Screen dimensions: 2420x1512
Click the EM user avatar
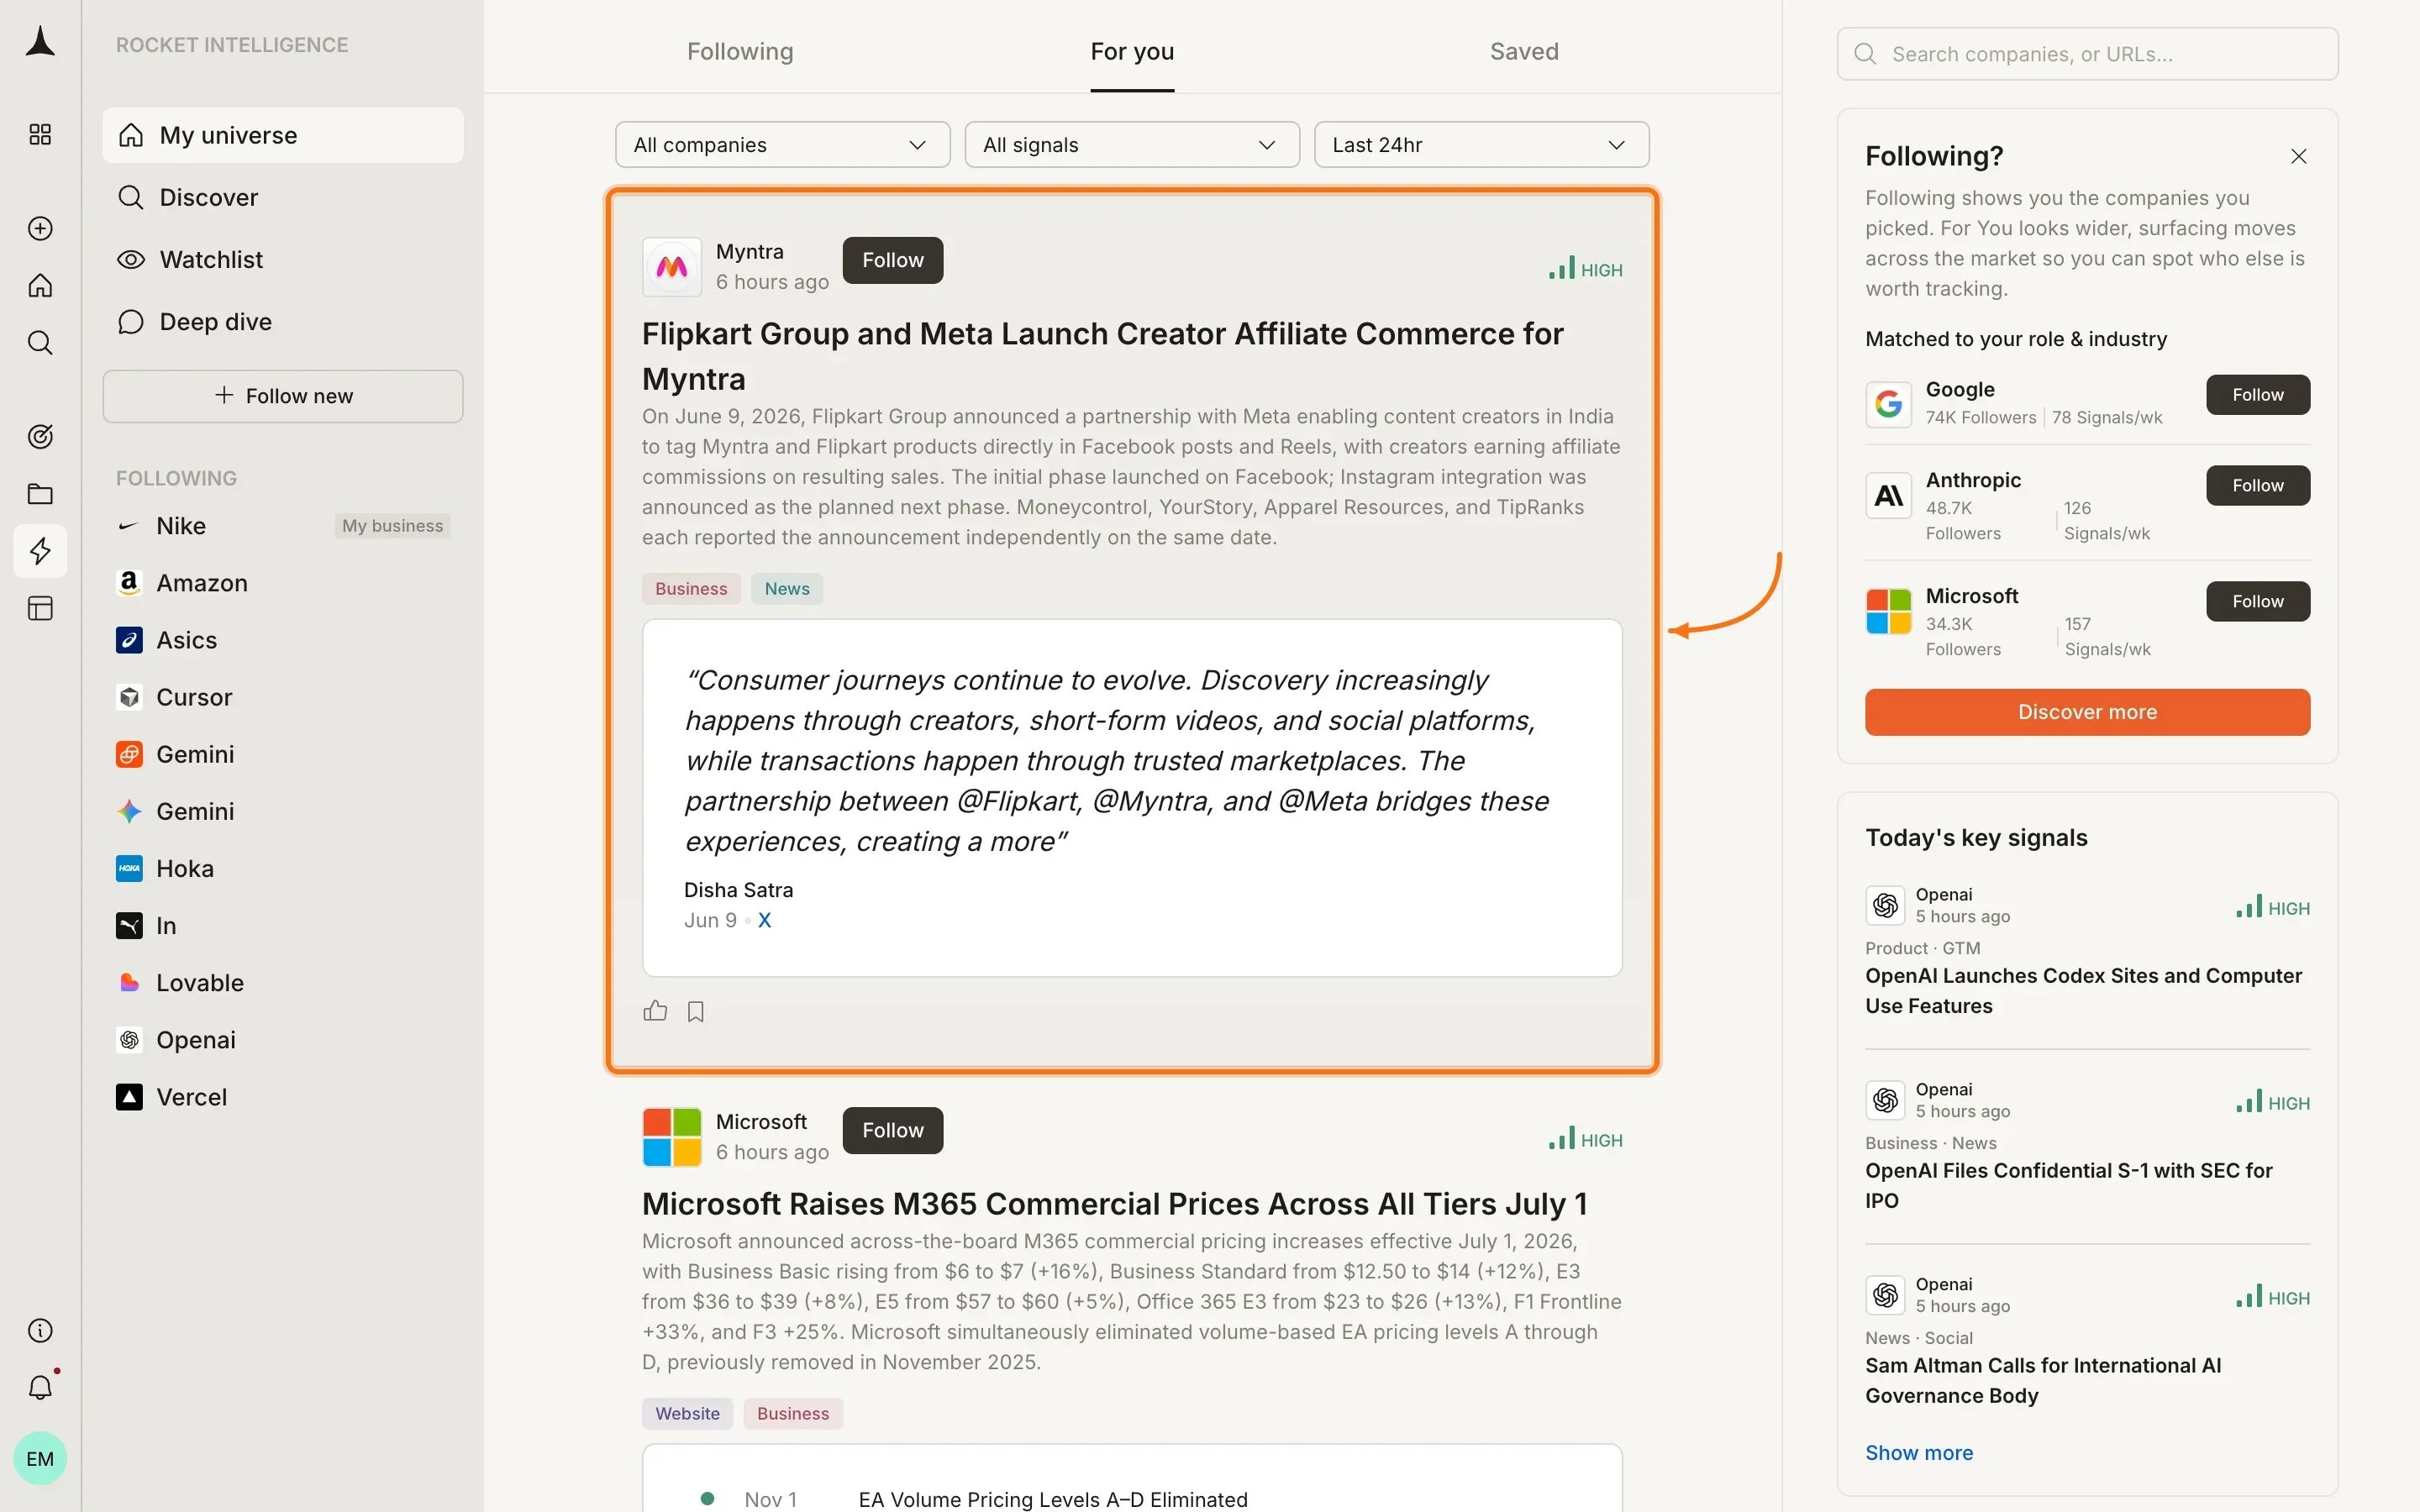tap(40, 1458)
